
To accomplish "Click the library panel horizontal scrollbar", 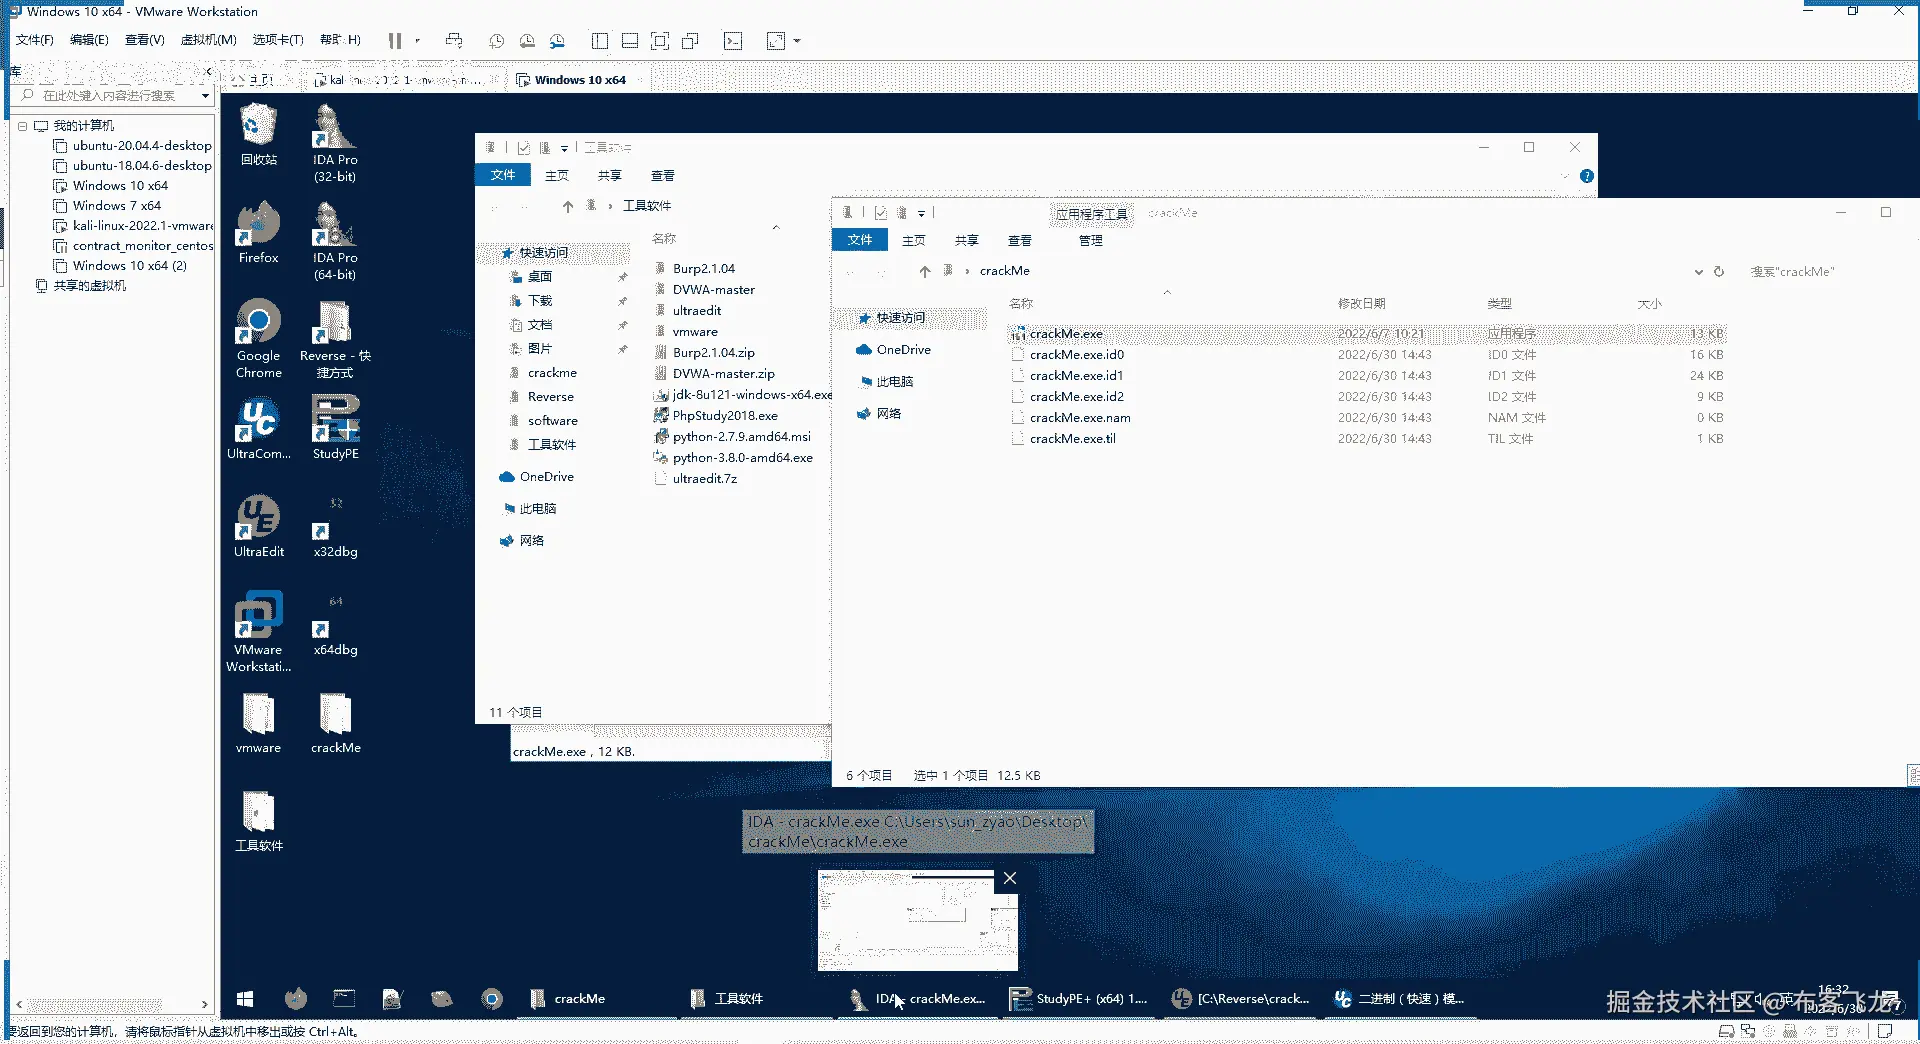I will click(x=94, y=1004).
